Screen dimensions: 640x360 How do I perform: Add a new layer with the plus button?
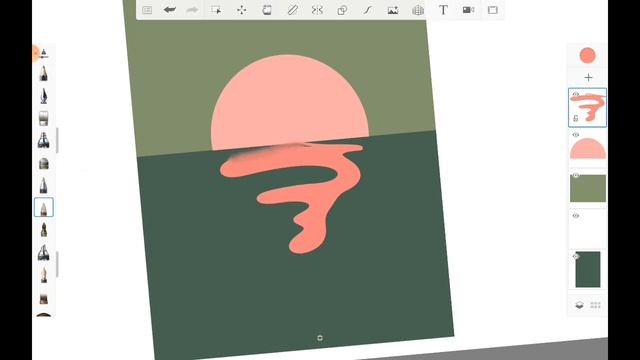click(588, 78)
